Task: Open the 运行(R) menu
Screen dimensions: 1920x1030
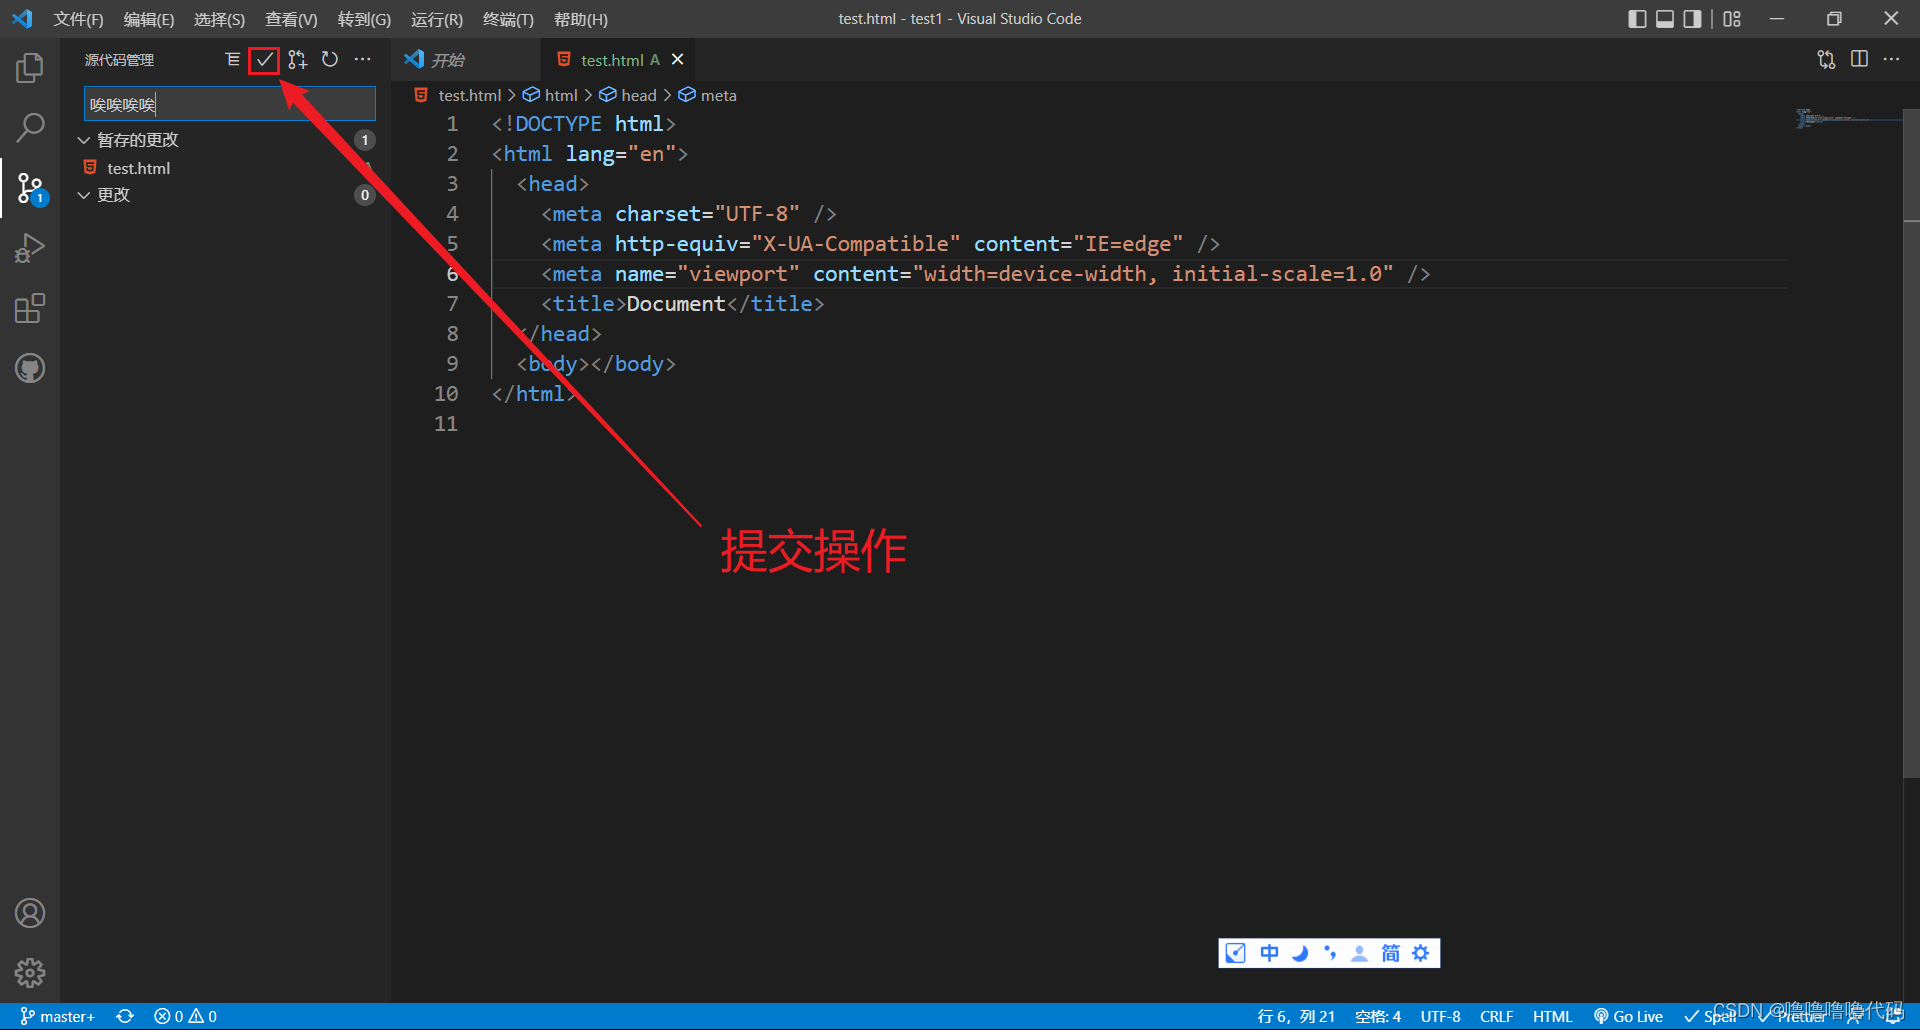Action: click(x=437, y=19)
